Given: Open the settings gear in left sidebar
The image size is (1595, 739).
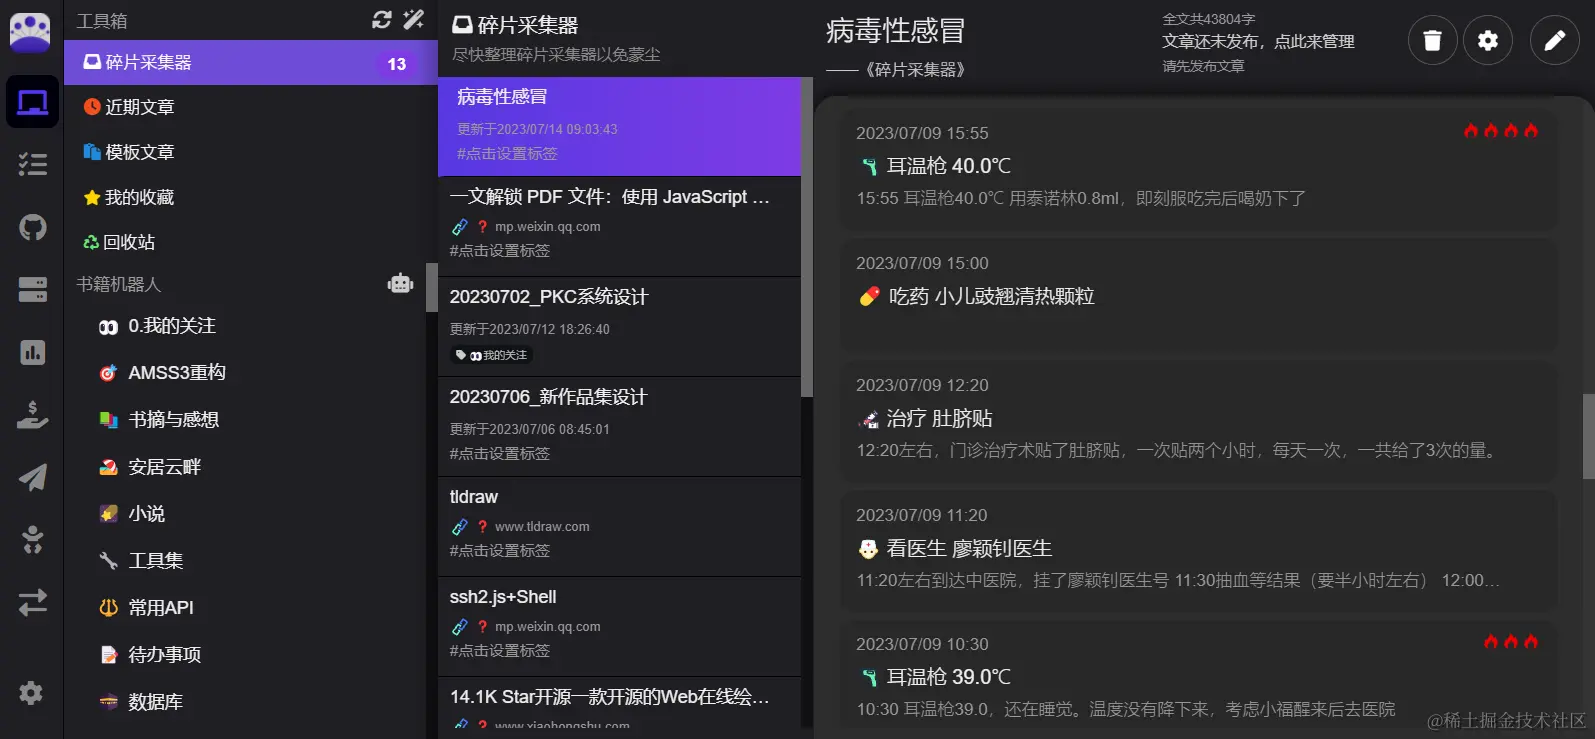Looking at the screenshot, I should 32,693.
